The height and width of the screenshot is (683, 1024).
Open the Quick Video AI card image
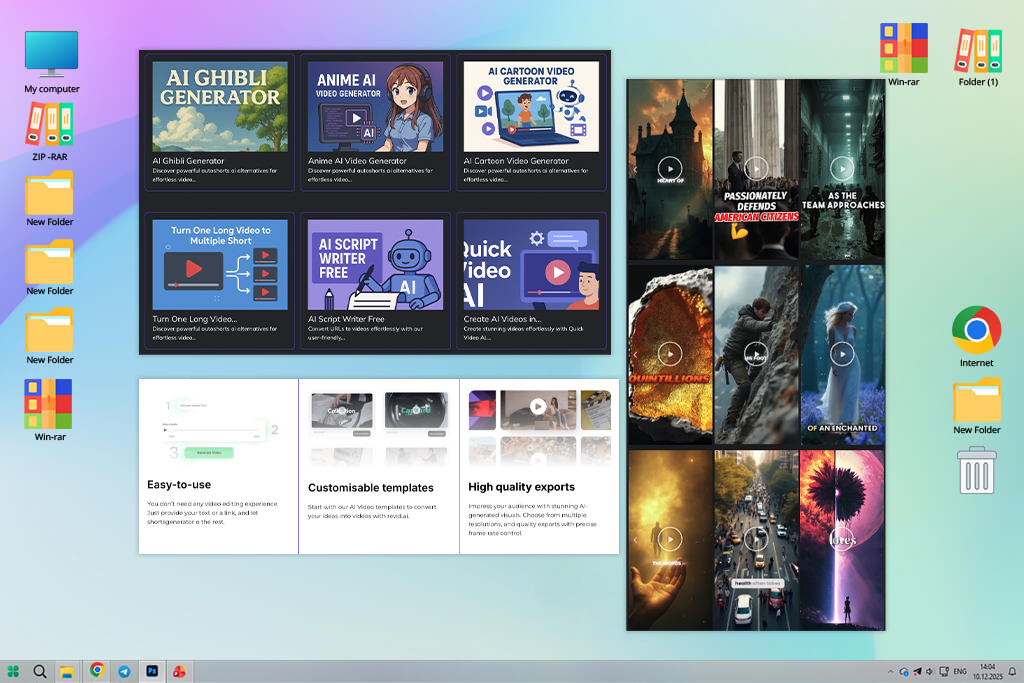pos(531,264)
